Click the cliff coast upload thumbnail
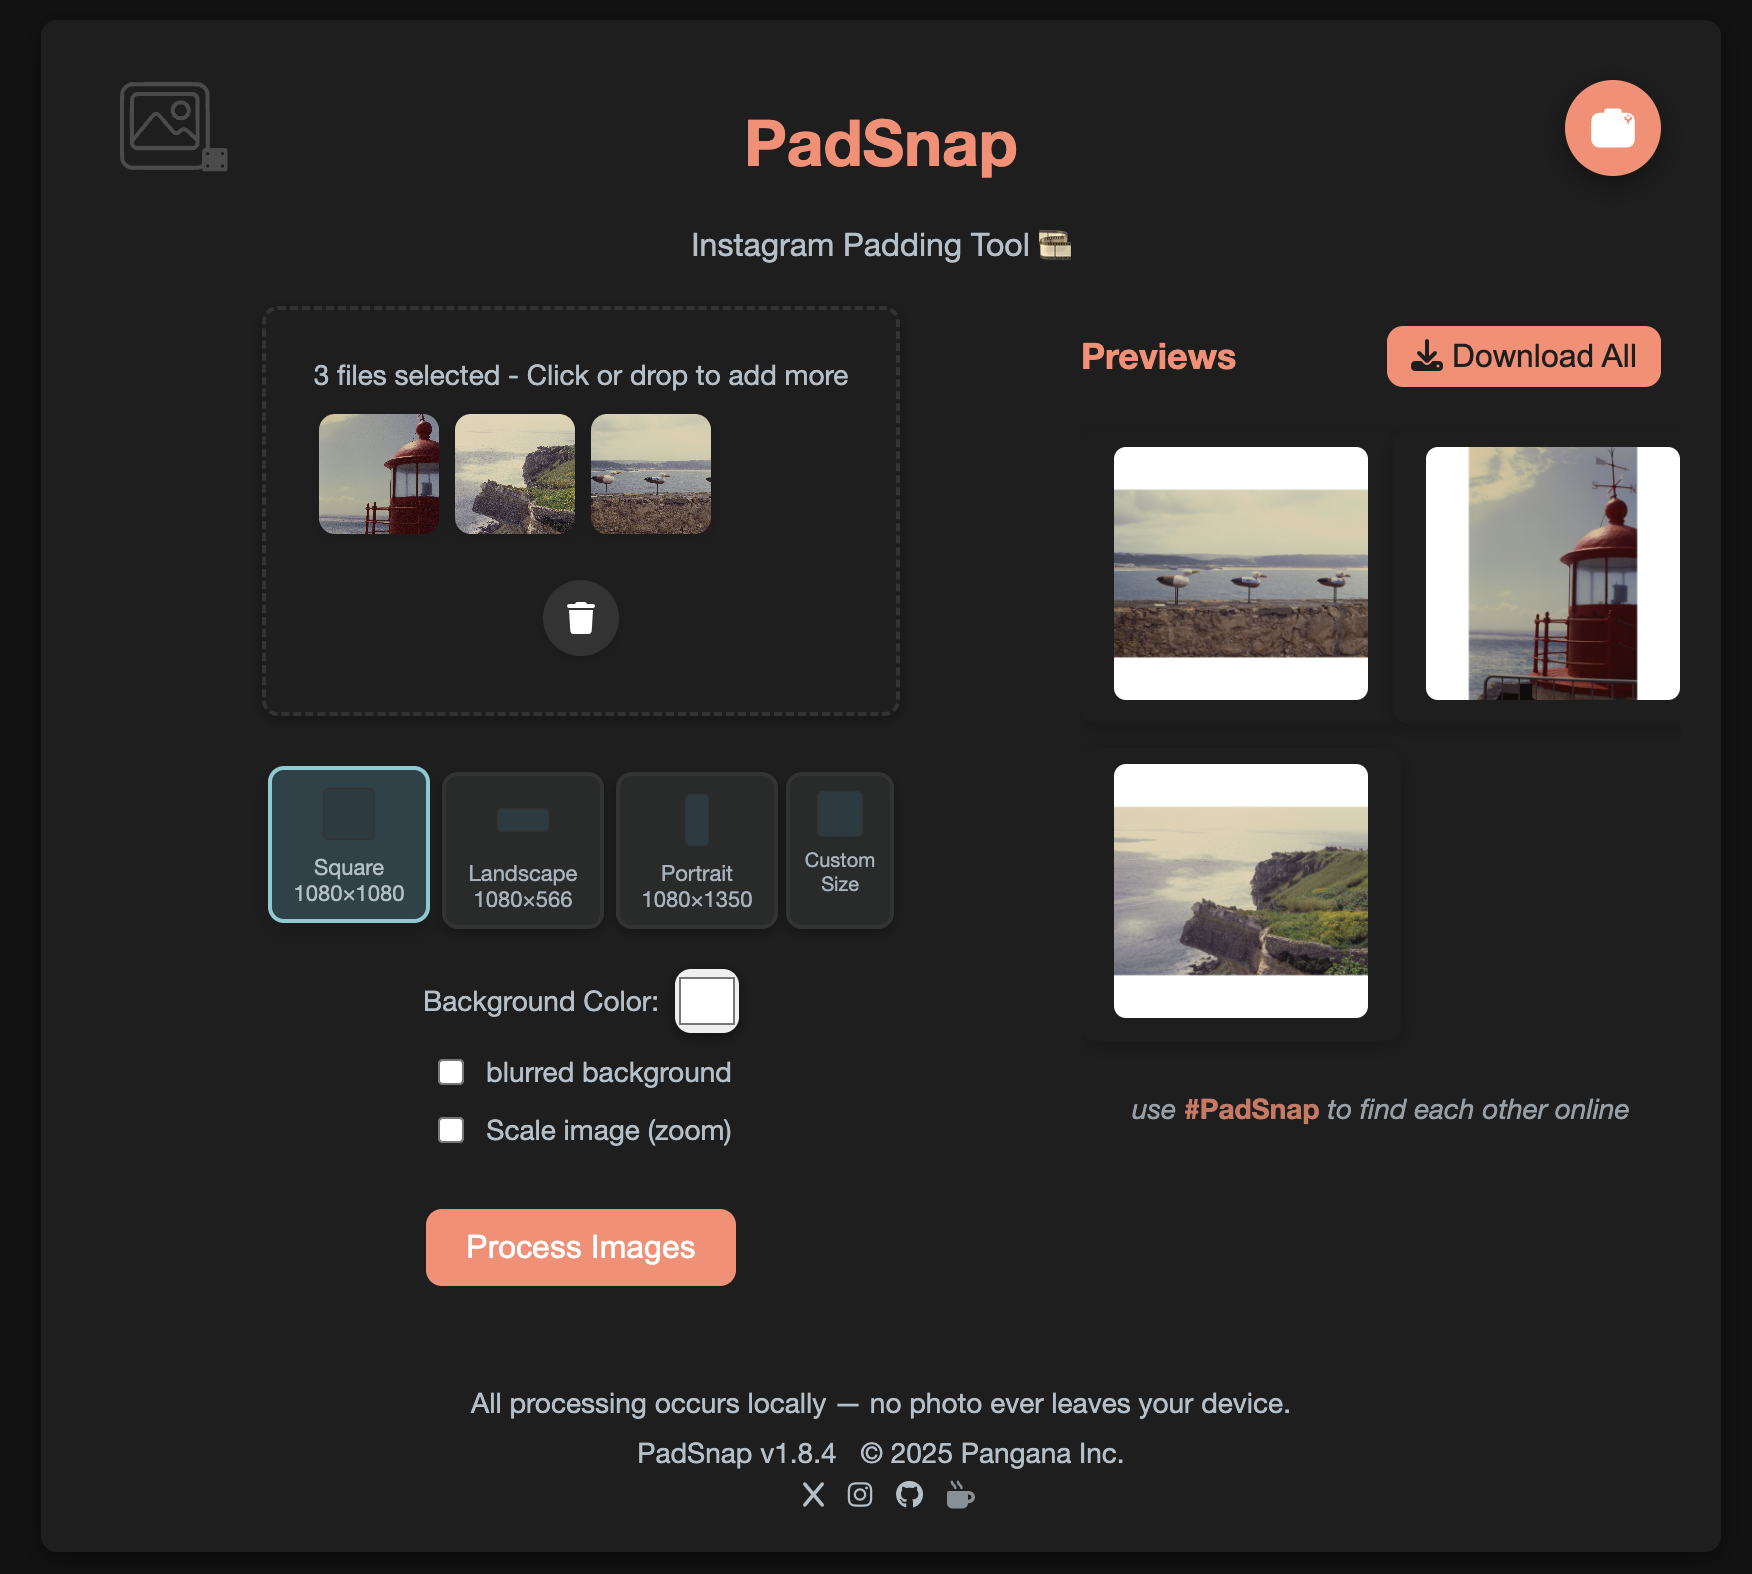 pos(515,474)
